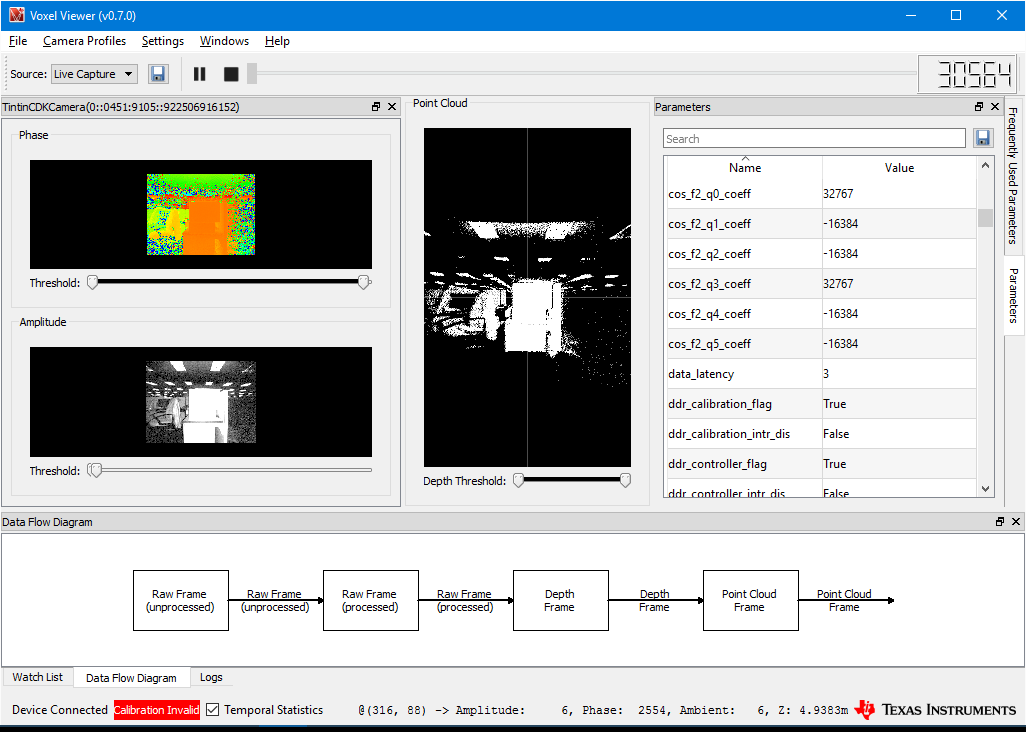Select the Data Flow Diagram tab
The width and height of the screenshot is (1026, 732).
(x=132, y=678)
